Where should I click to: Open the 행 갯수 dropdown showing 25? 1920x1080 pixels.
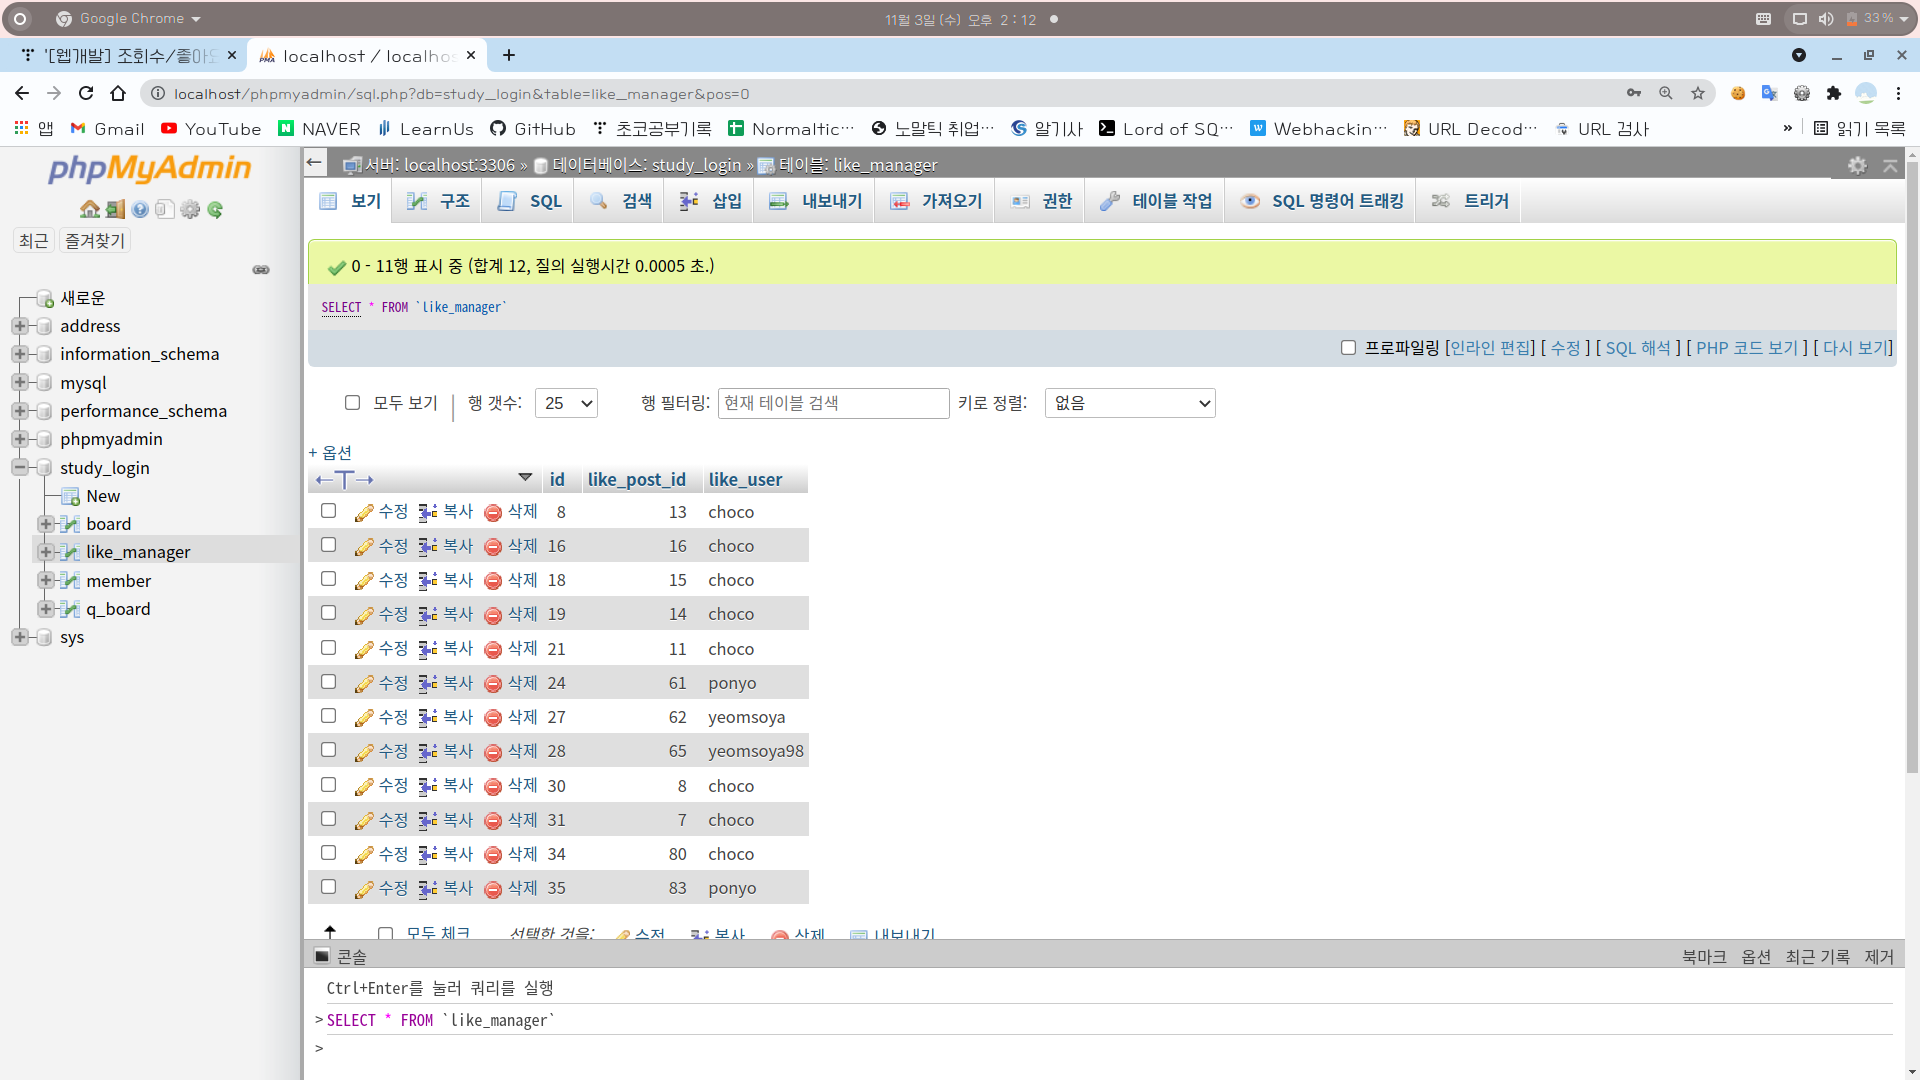point(566,403)
